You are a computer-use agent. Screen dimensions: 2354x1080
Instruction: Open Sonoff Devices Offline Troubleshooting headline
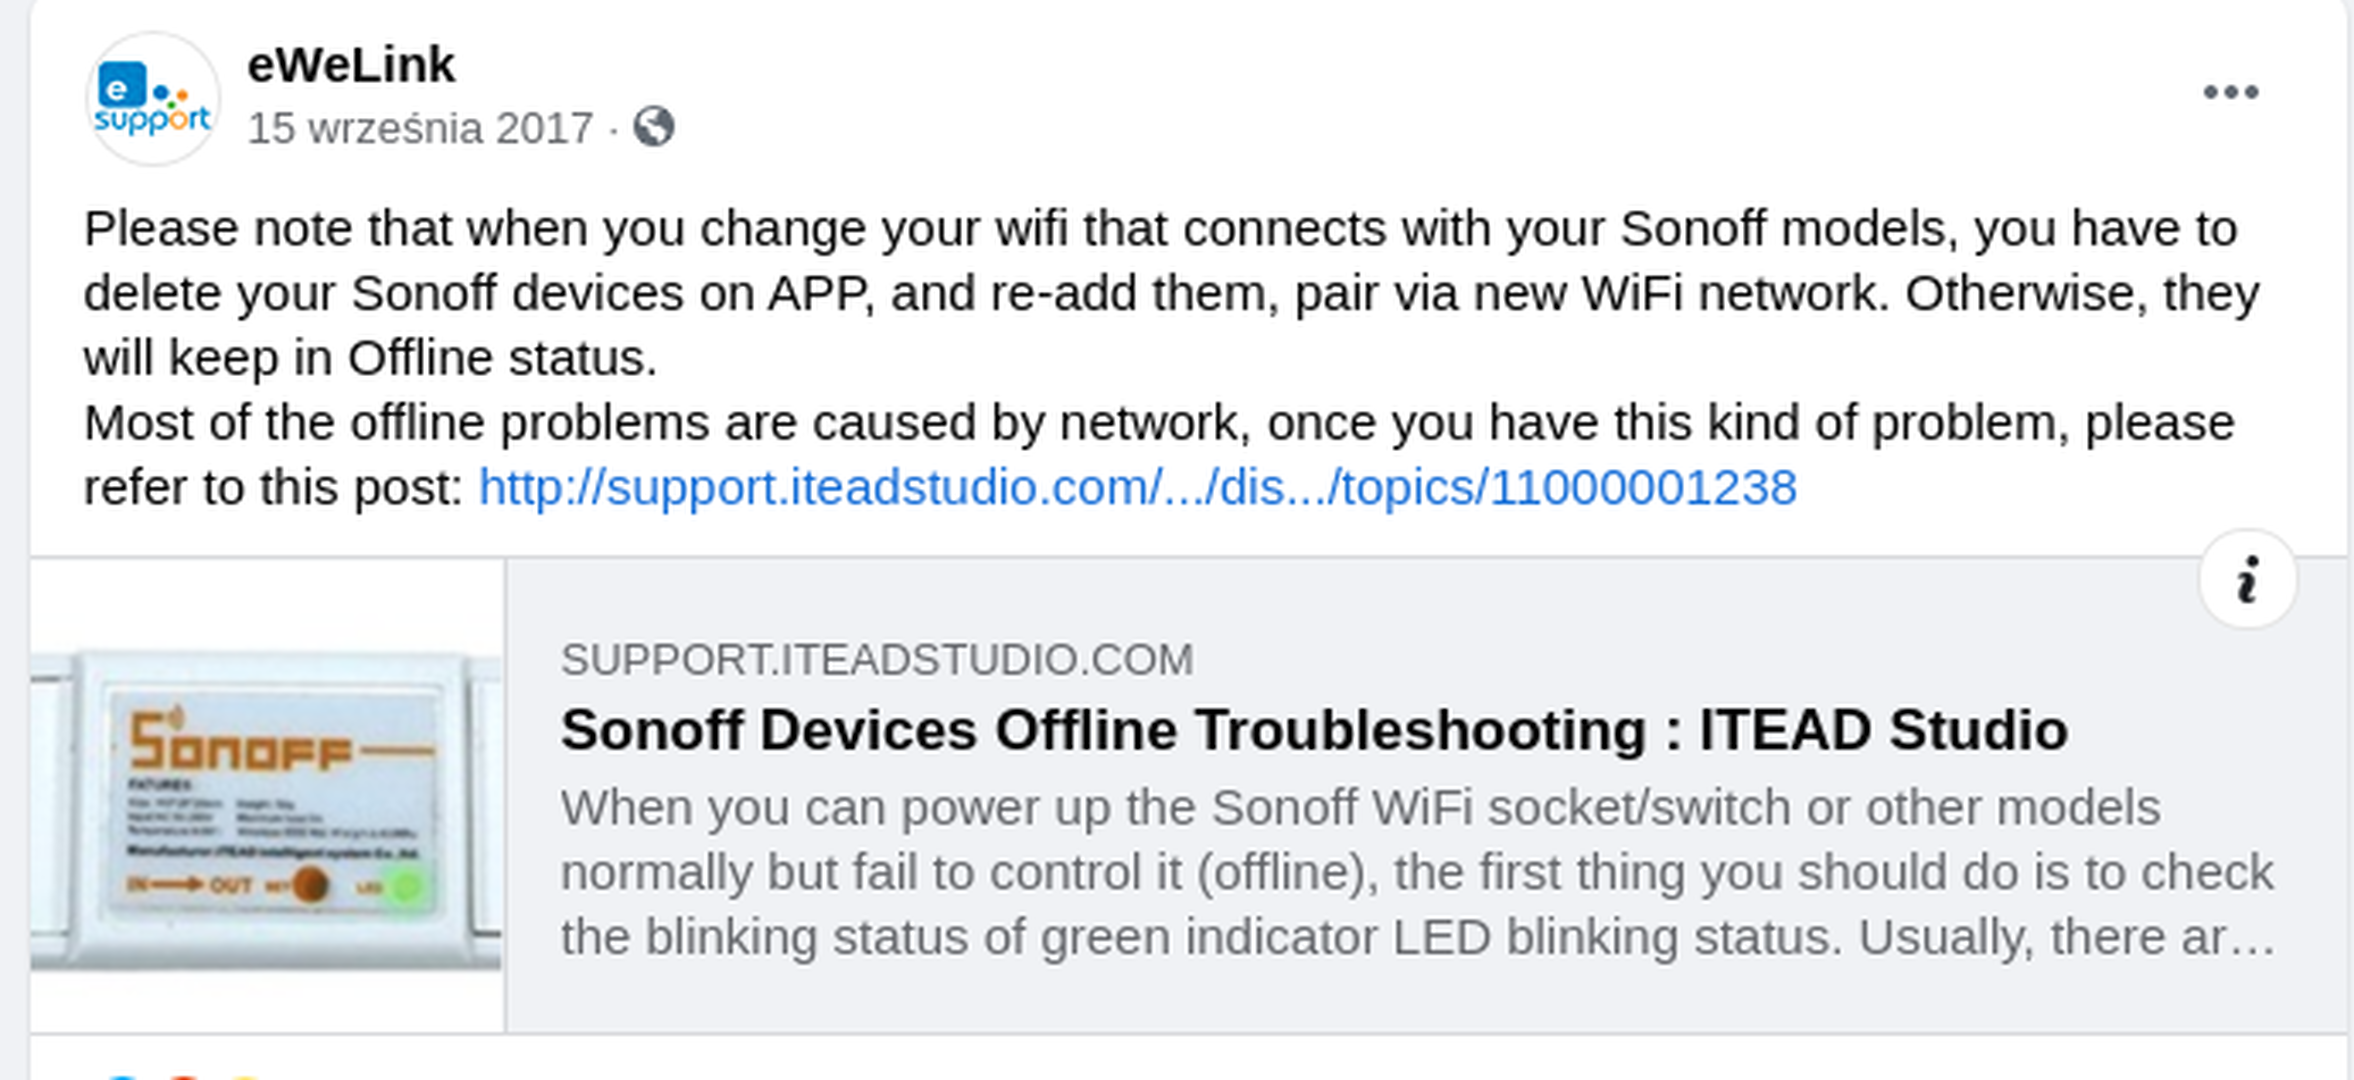tap(1314, 730)
